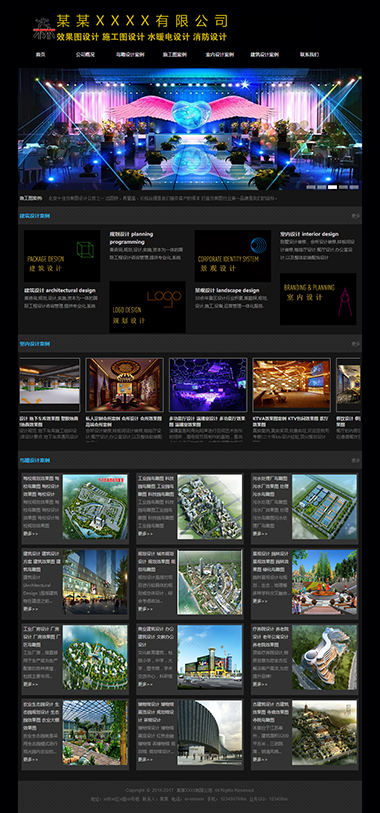Click 更多 beside 室内设计案例 section
Viewport: 380px width, 813px height.
click(355, 344)
